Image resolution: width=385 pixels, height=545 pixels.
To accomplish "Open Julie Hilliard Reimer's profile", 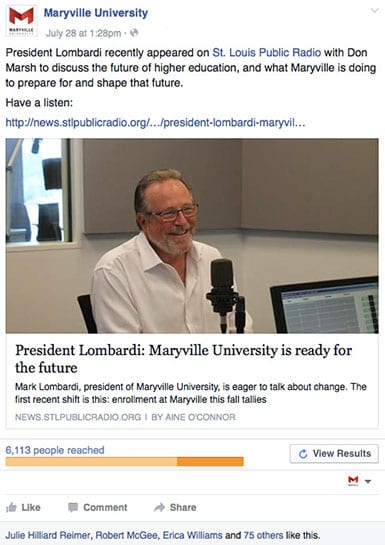I will pos(48,535).
